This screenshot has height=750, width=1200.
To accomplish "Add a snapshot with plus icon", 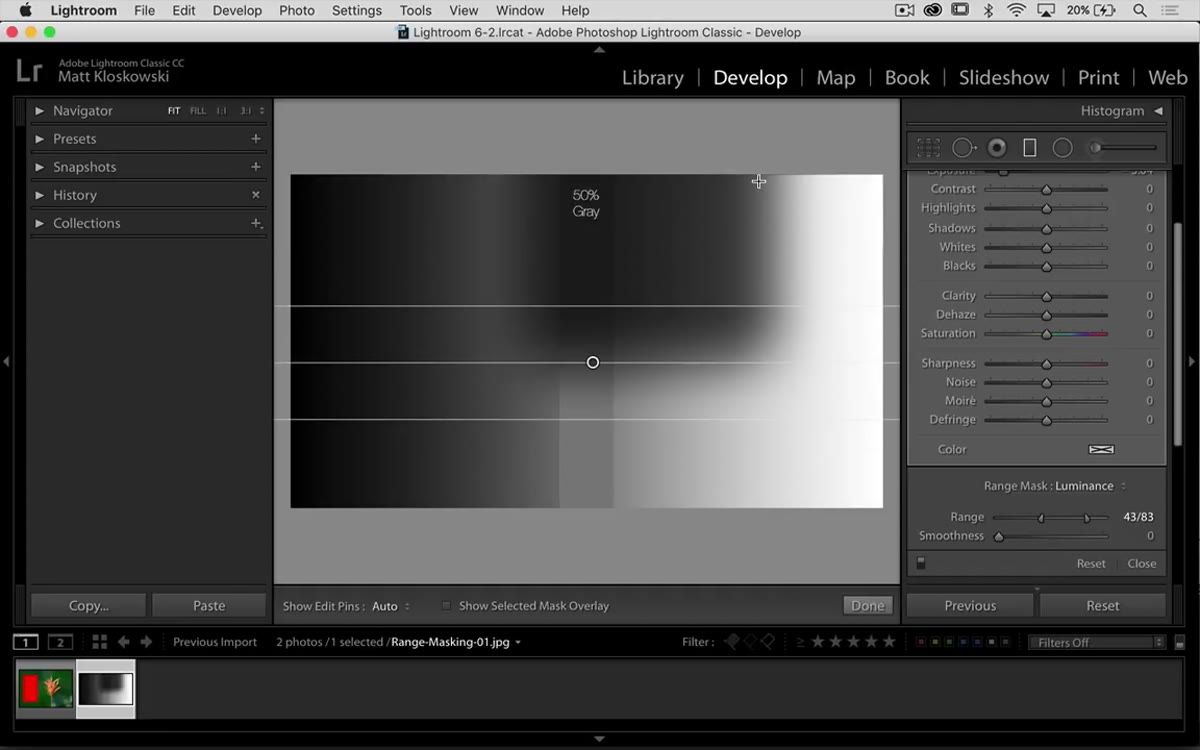I will click(x=256, y=167).
